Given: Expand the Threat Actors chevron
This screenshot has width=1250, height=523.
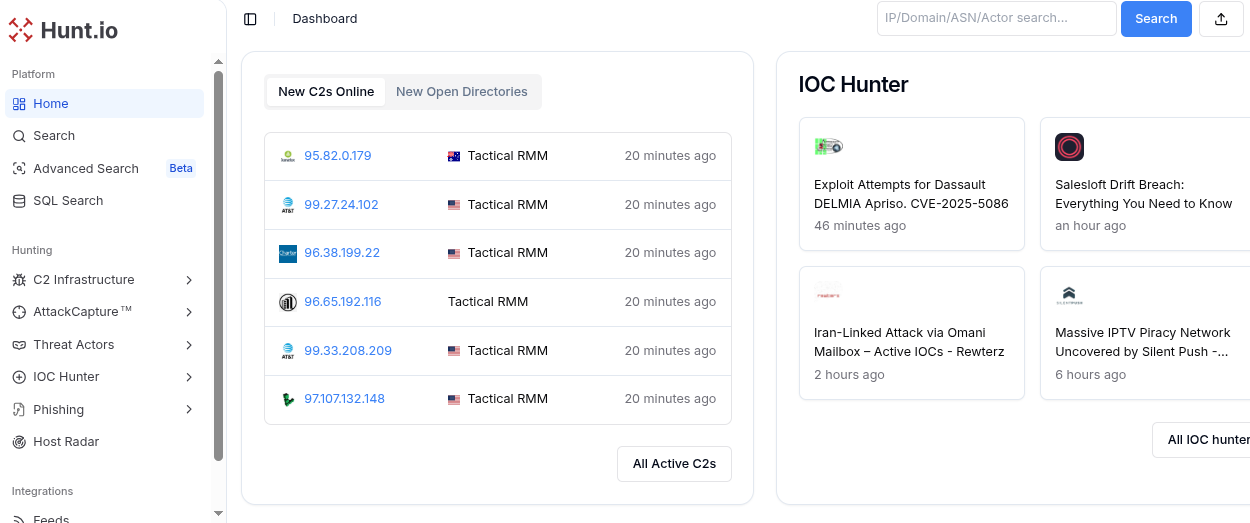Looking at the screenshot, I should (189, 345).
